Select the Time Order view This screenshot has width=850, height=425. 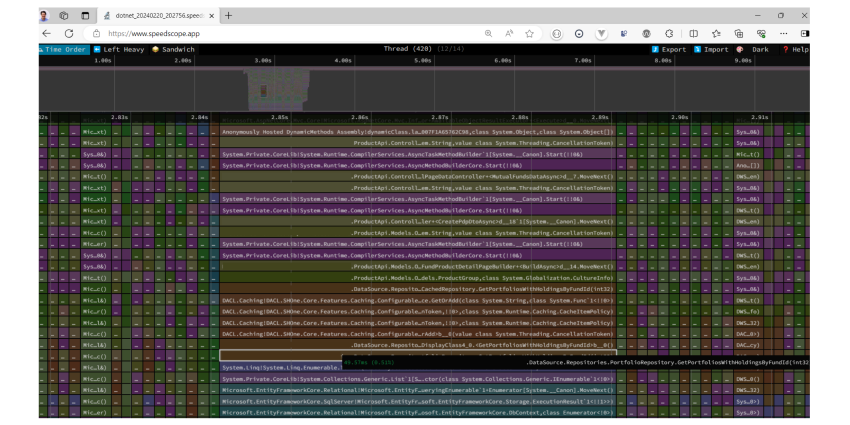tap(63, 49)
